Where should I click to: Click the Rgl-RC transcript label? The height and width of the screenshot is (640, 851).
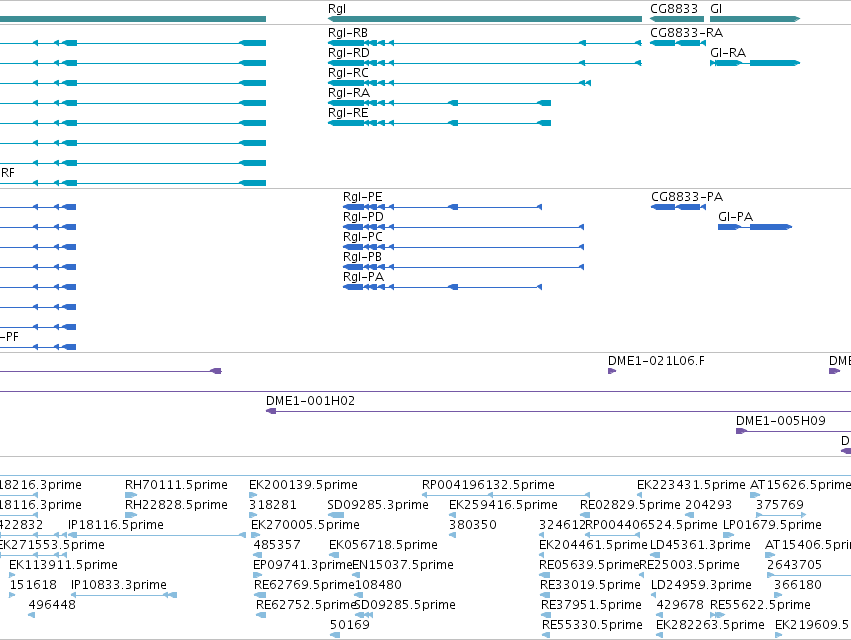348,73
